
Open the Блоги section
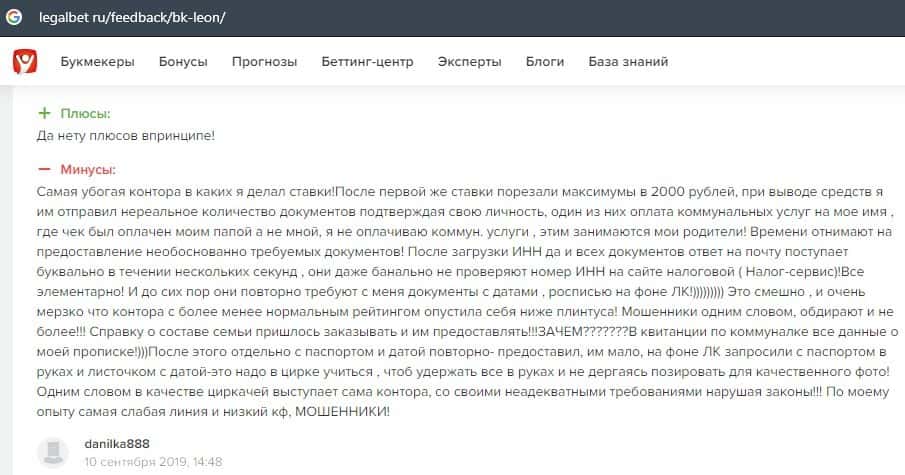tap(545, 62)
